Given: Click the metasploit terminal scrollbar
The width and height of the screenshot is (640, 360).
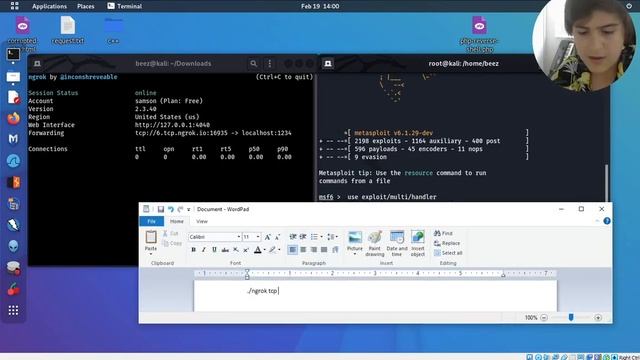Looking at the screenshot, I should click(x=607, y=182).
